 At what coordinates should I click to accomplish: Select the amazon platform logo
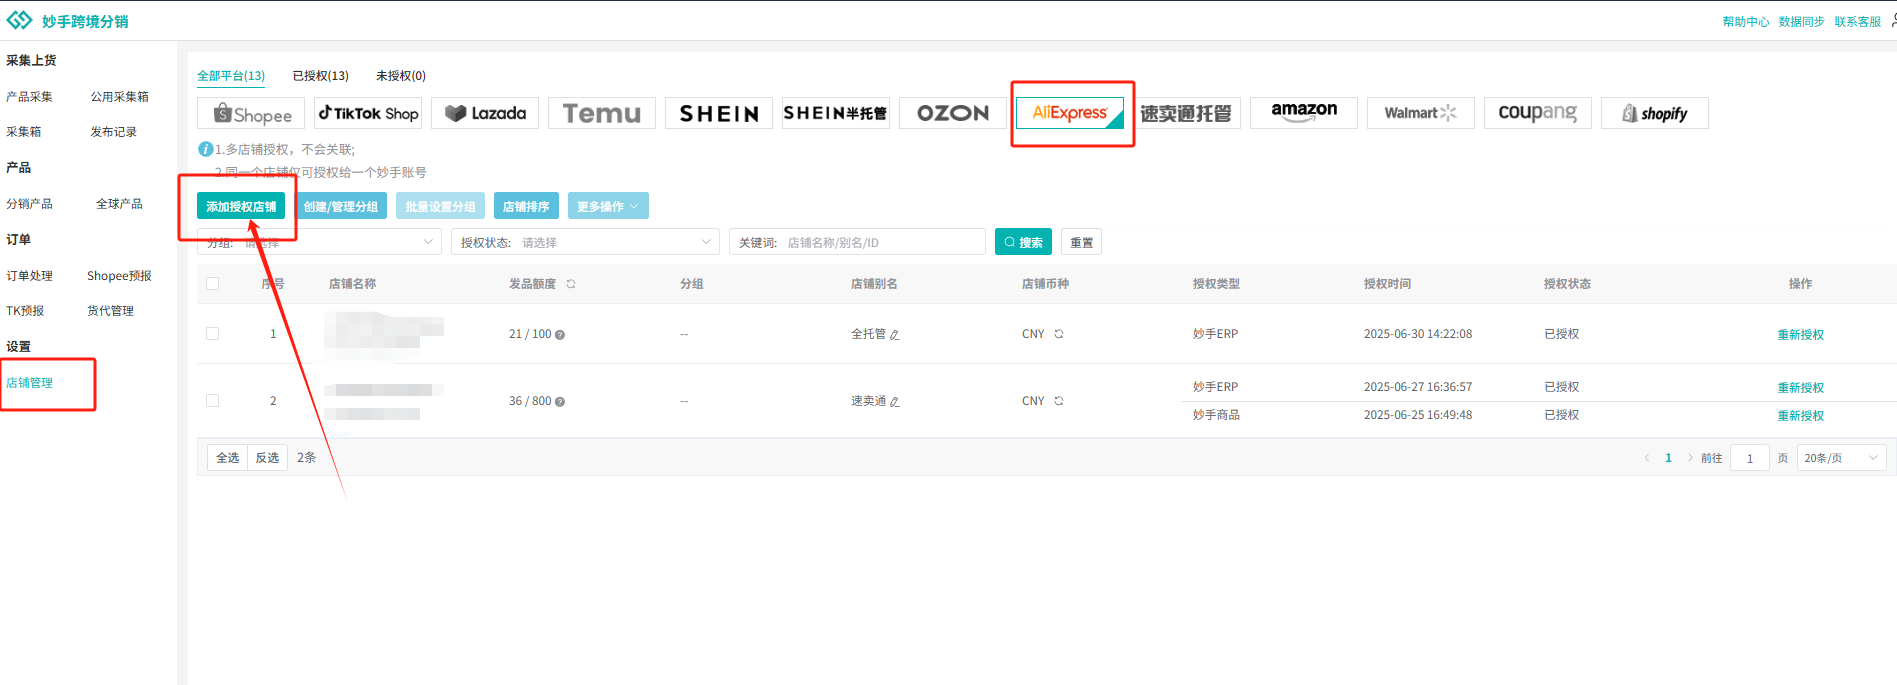tap(1304, 113)
